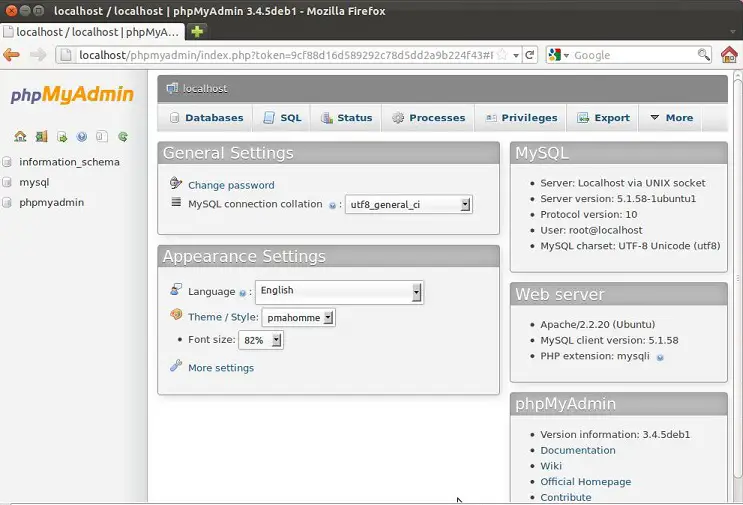
Task: Open the Official Homepage link
Action: 586,481
